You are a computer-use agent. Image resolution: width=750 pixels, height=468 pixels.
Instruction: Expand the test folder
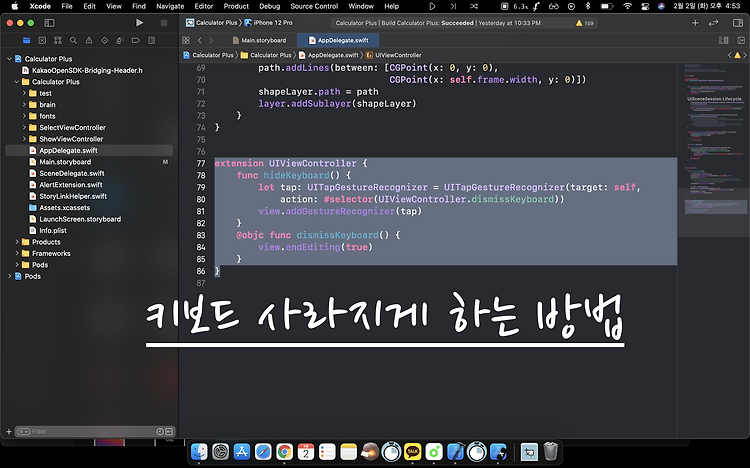click(24, 93)
